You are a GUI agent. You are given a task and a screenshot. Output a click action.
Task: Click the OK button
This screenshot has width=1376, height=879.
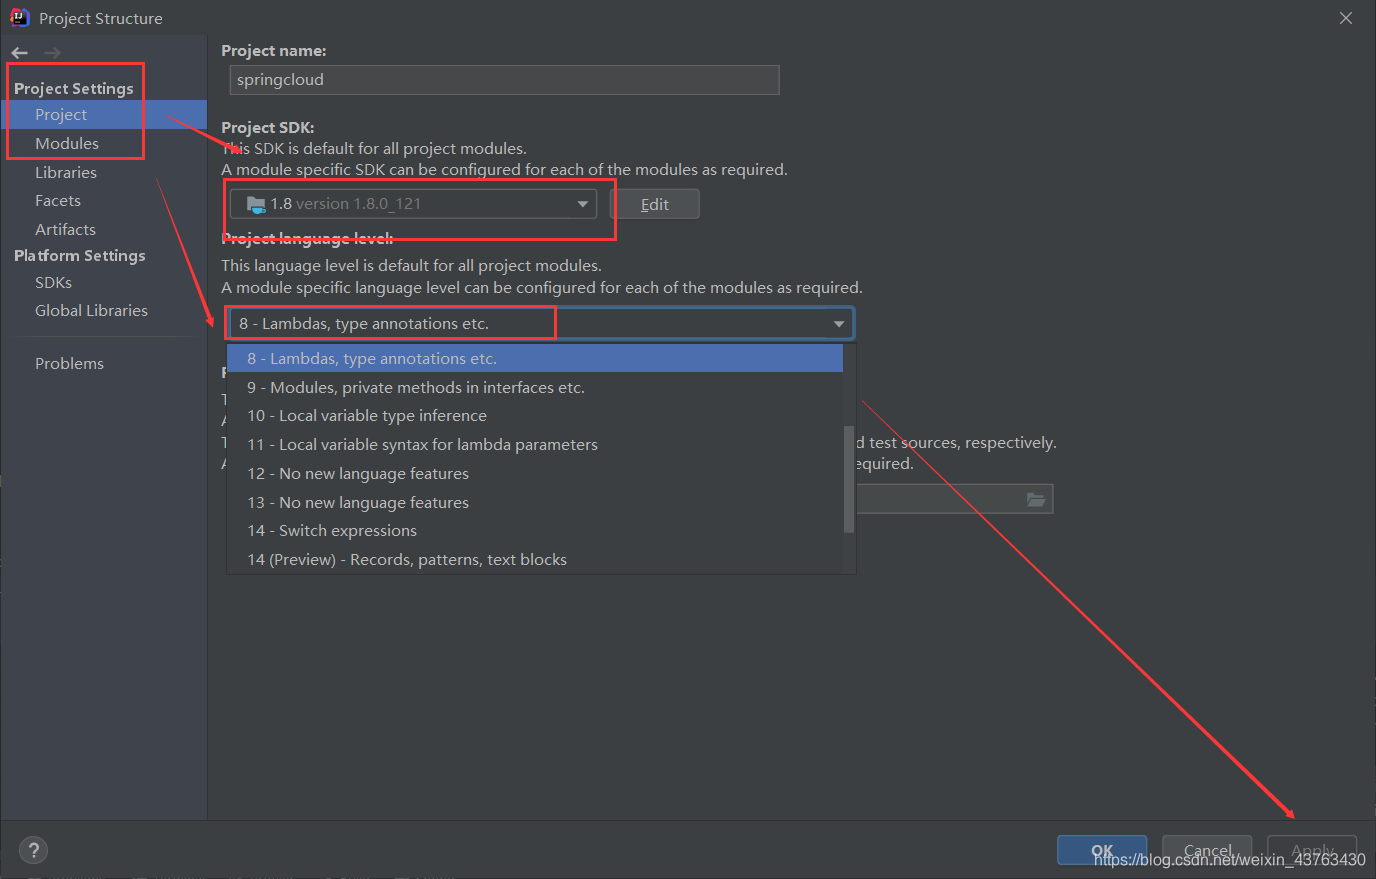click(x=1102, y=850)
